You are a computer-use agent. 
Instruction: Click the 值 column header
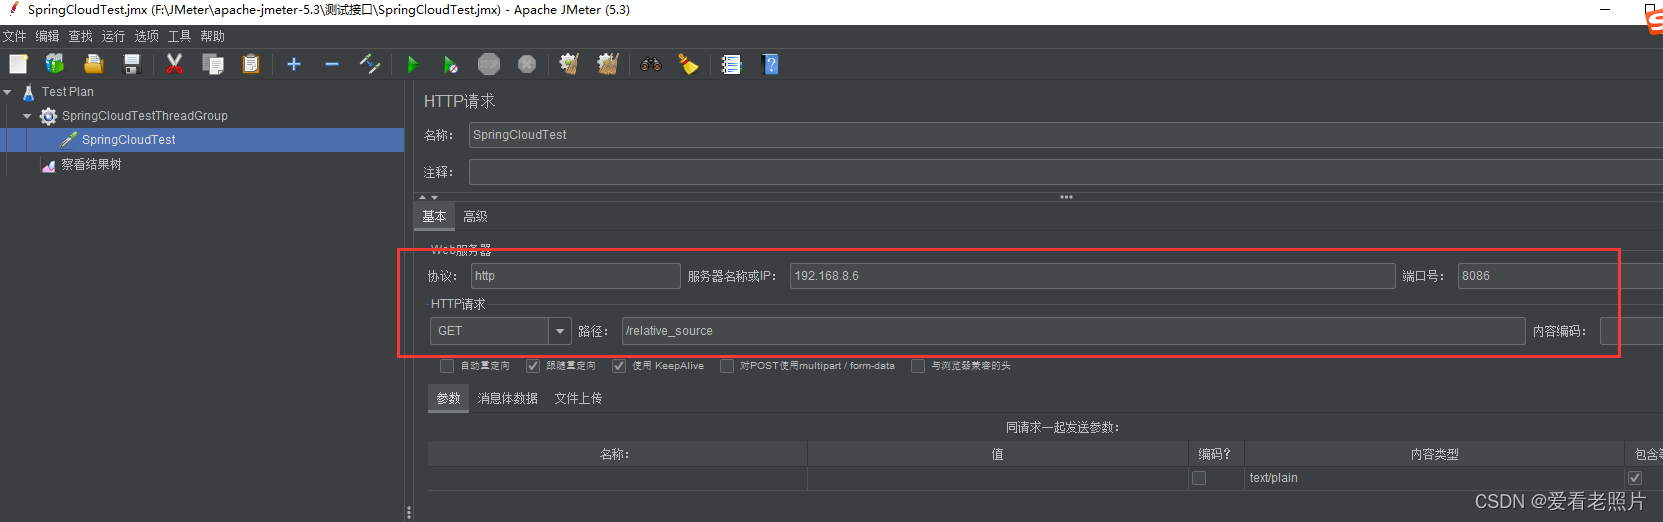[997, 454]
